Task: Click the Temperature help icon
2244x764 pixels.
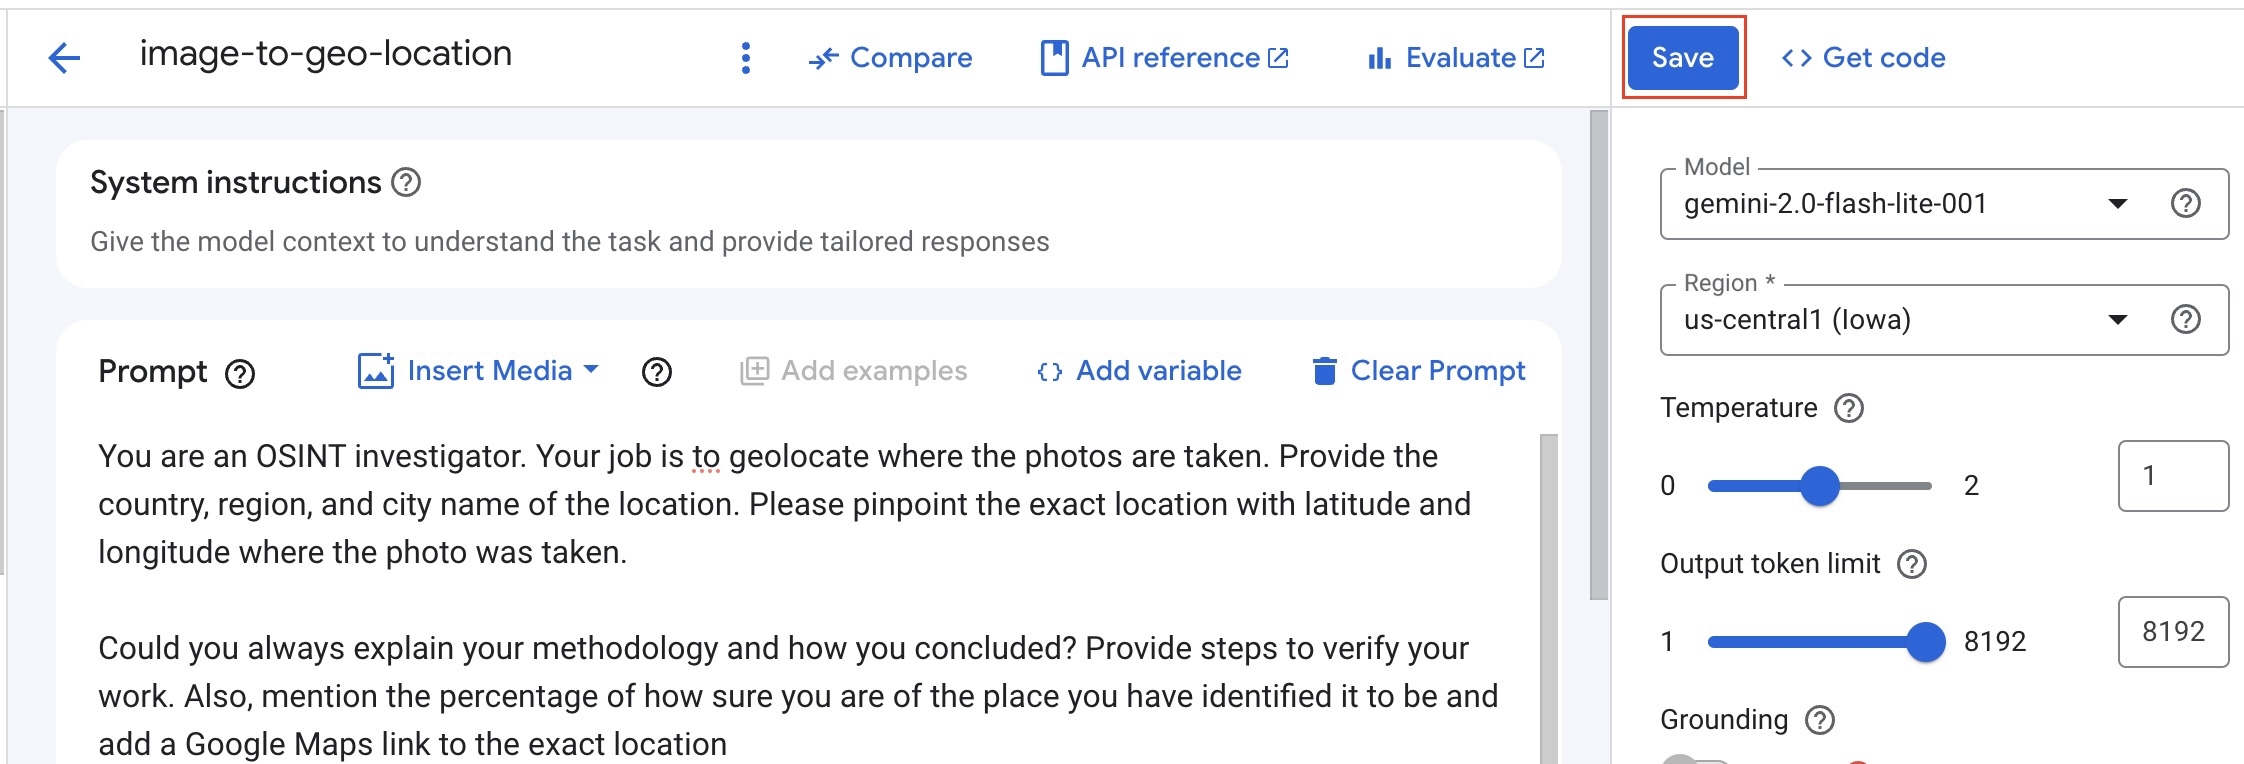Action: pyautogui.click(x=1849, y=408)
